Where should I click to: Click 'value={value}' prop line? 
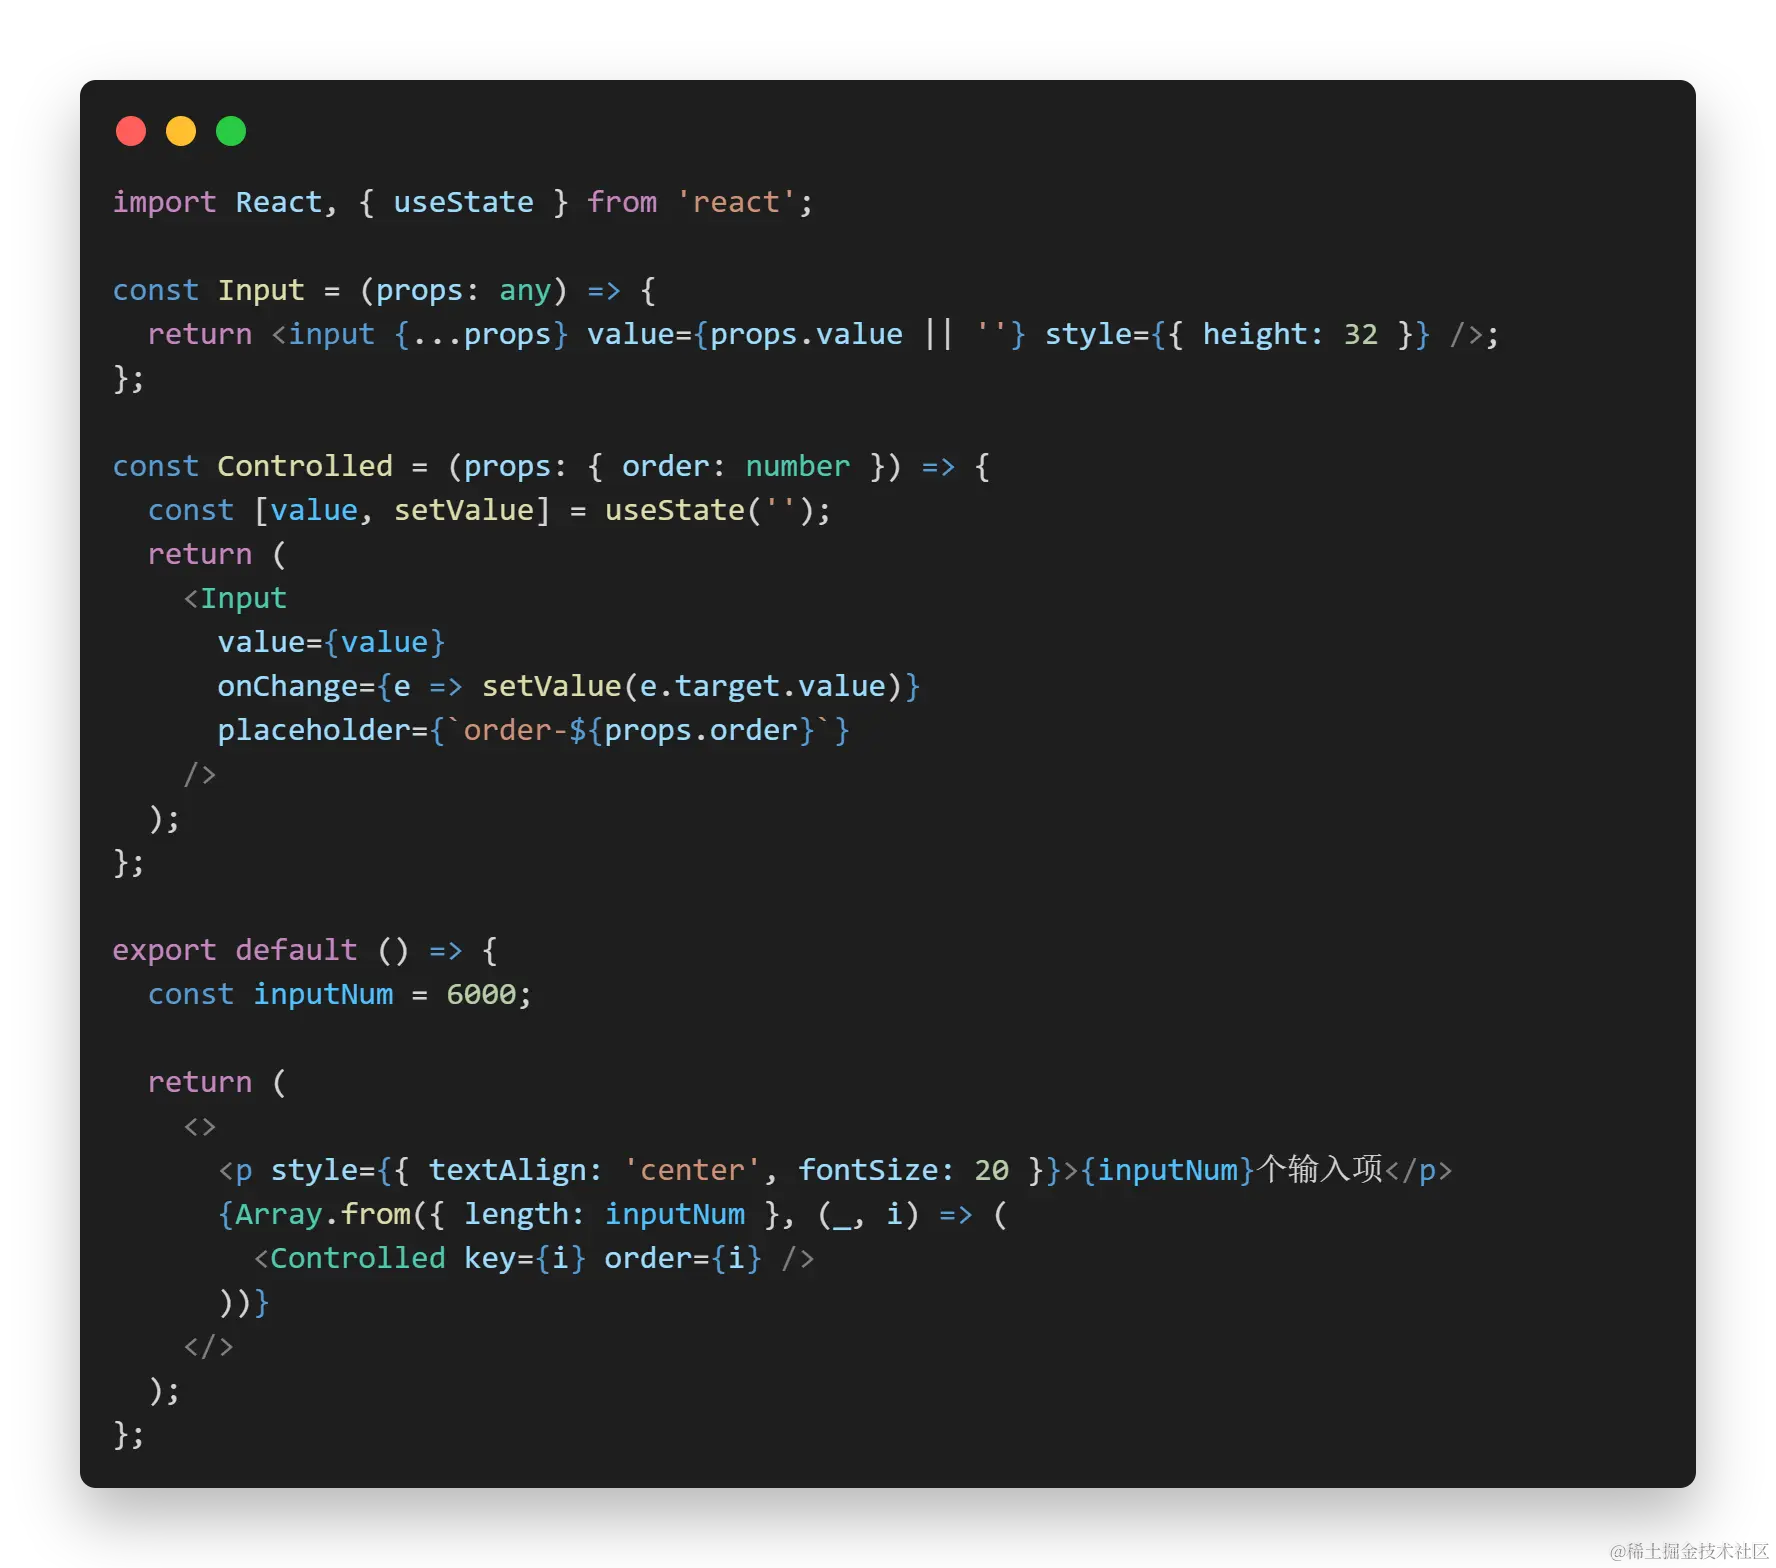(x=331, y=642)
